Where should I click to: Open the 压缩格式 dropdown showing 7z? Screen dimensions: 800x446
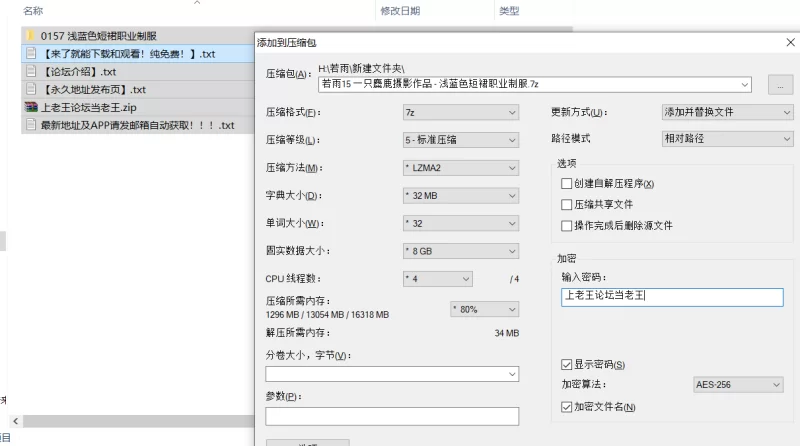[459, 112]
